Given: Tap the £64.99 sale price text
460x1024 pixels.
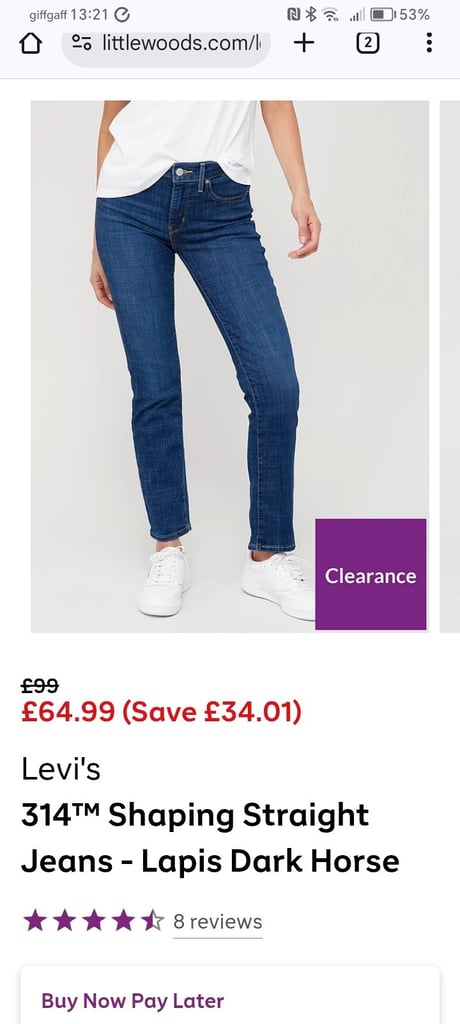Looking at the screenshot, I should tap(68, 711).
